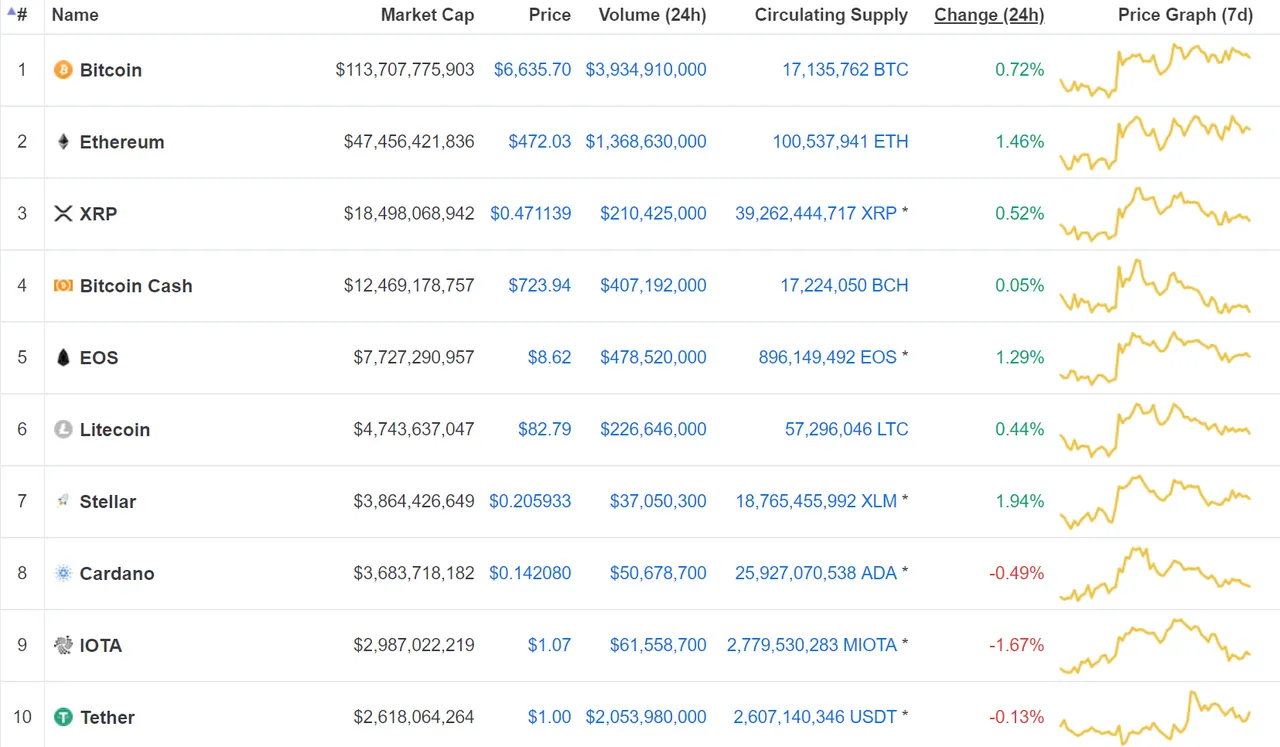
Task: Click Bitcoin volume $3,934,910,000
Action: 646,70
